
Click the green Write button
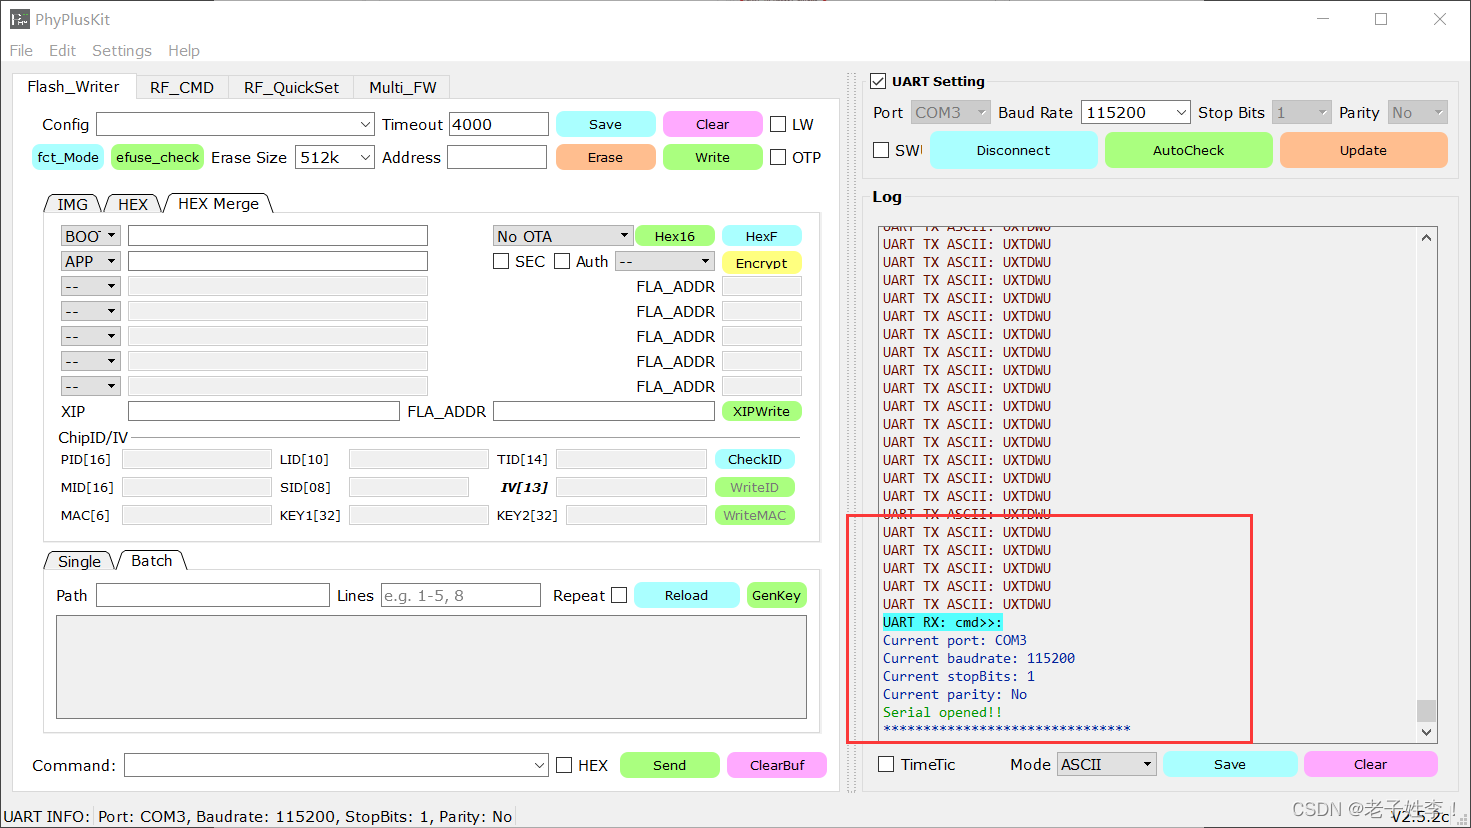(x=712, y=157)
